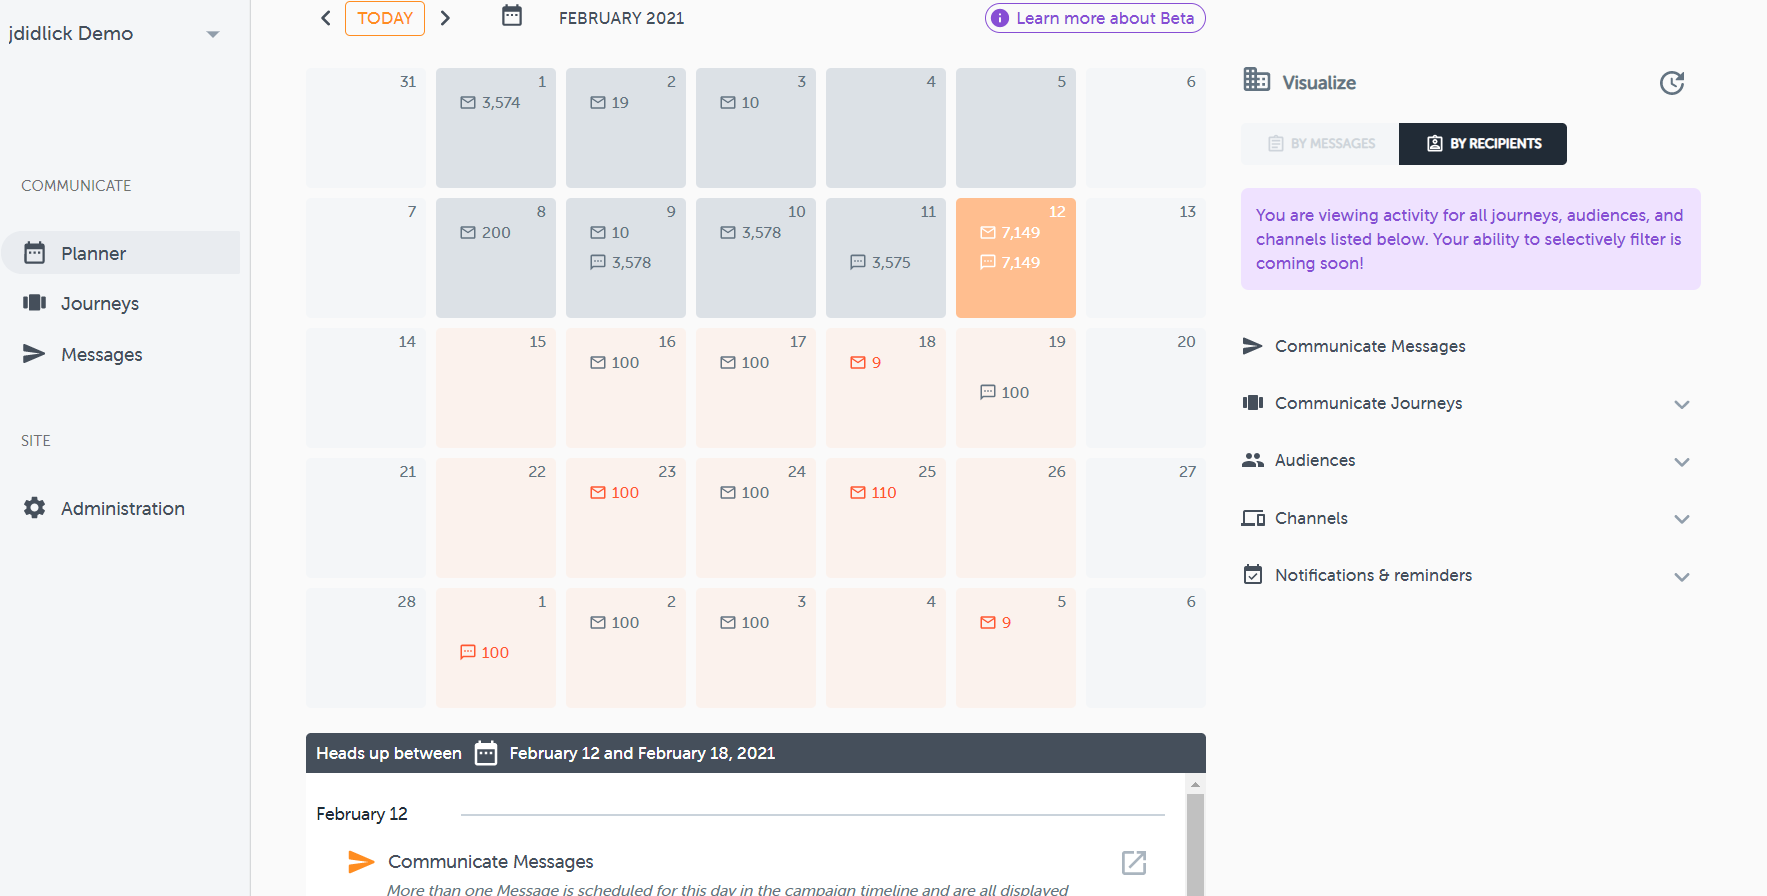Screen dimensions: 1767x896
Task: Click the calendar icon next to month navigation
Action: tap(511, 17)
